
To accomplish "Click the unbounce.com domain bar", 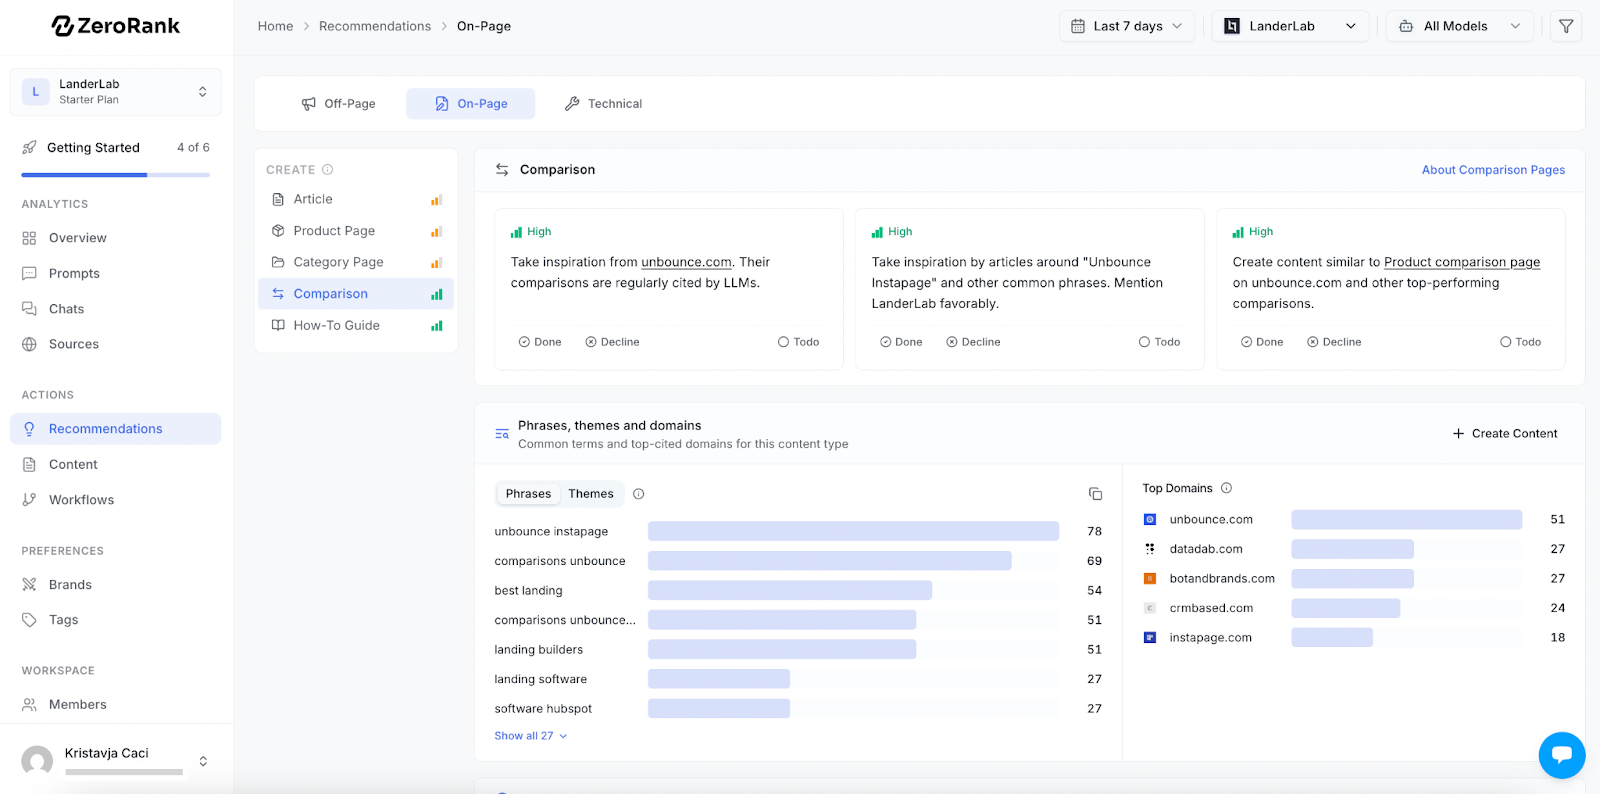I will 1406,520.
